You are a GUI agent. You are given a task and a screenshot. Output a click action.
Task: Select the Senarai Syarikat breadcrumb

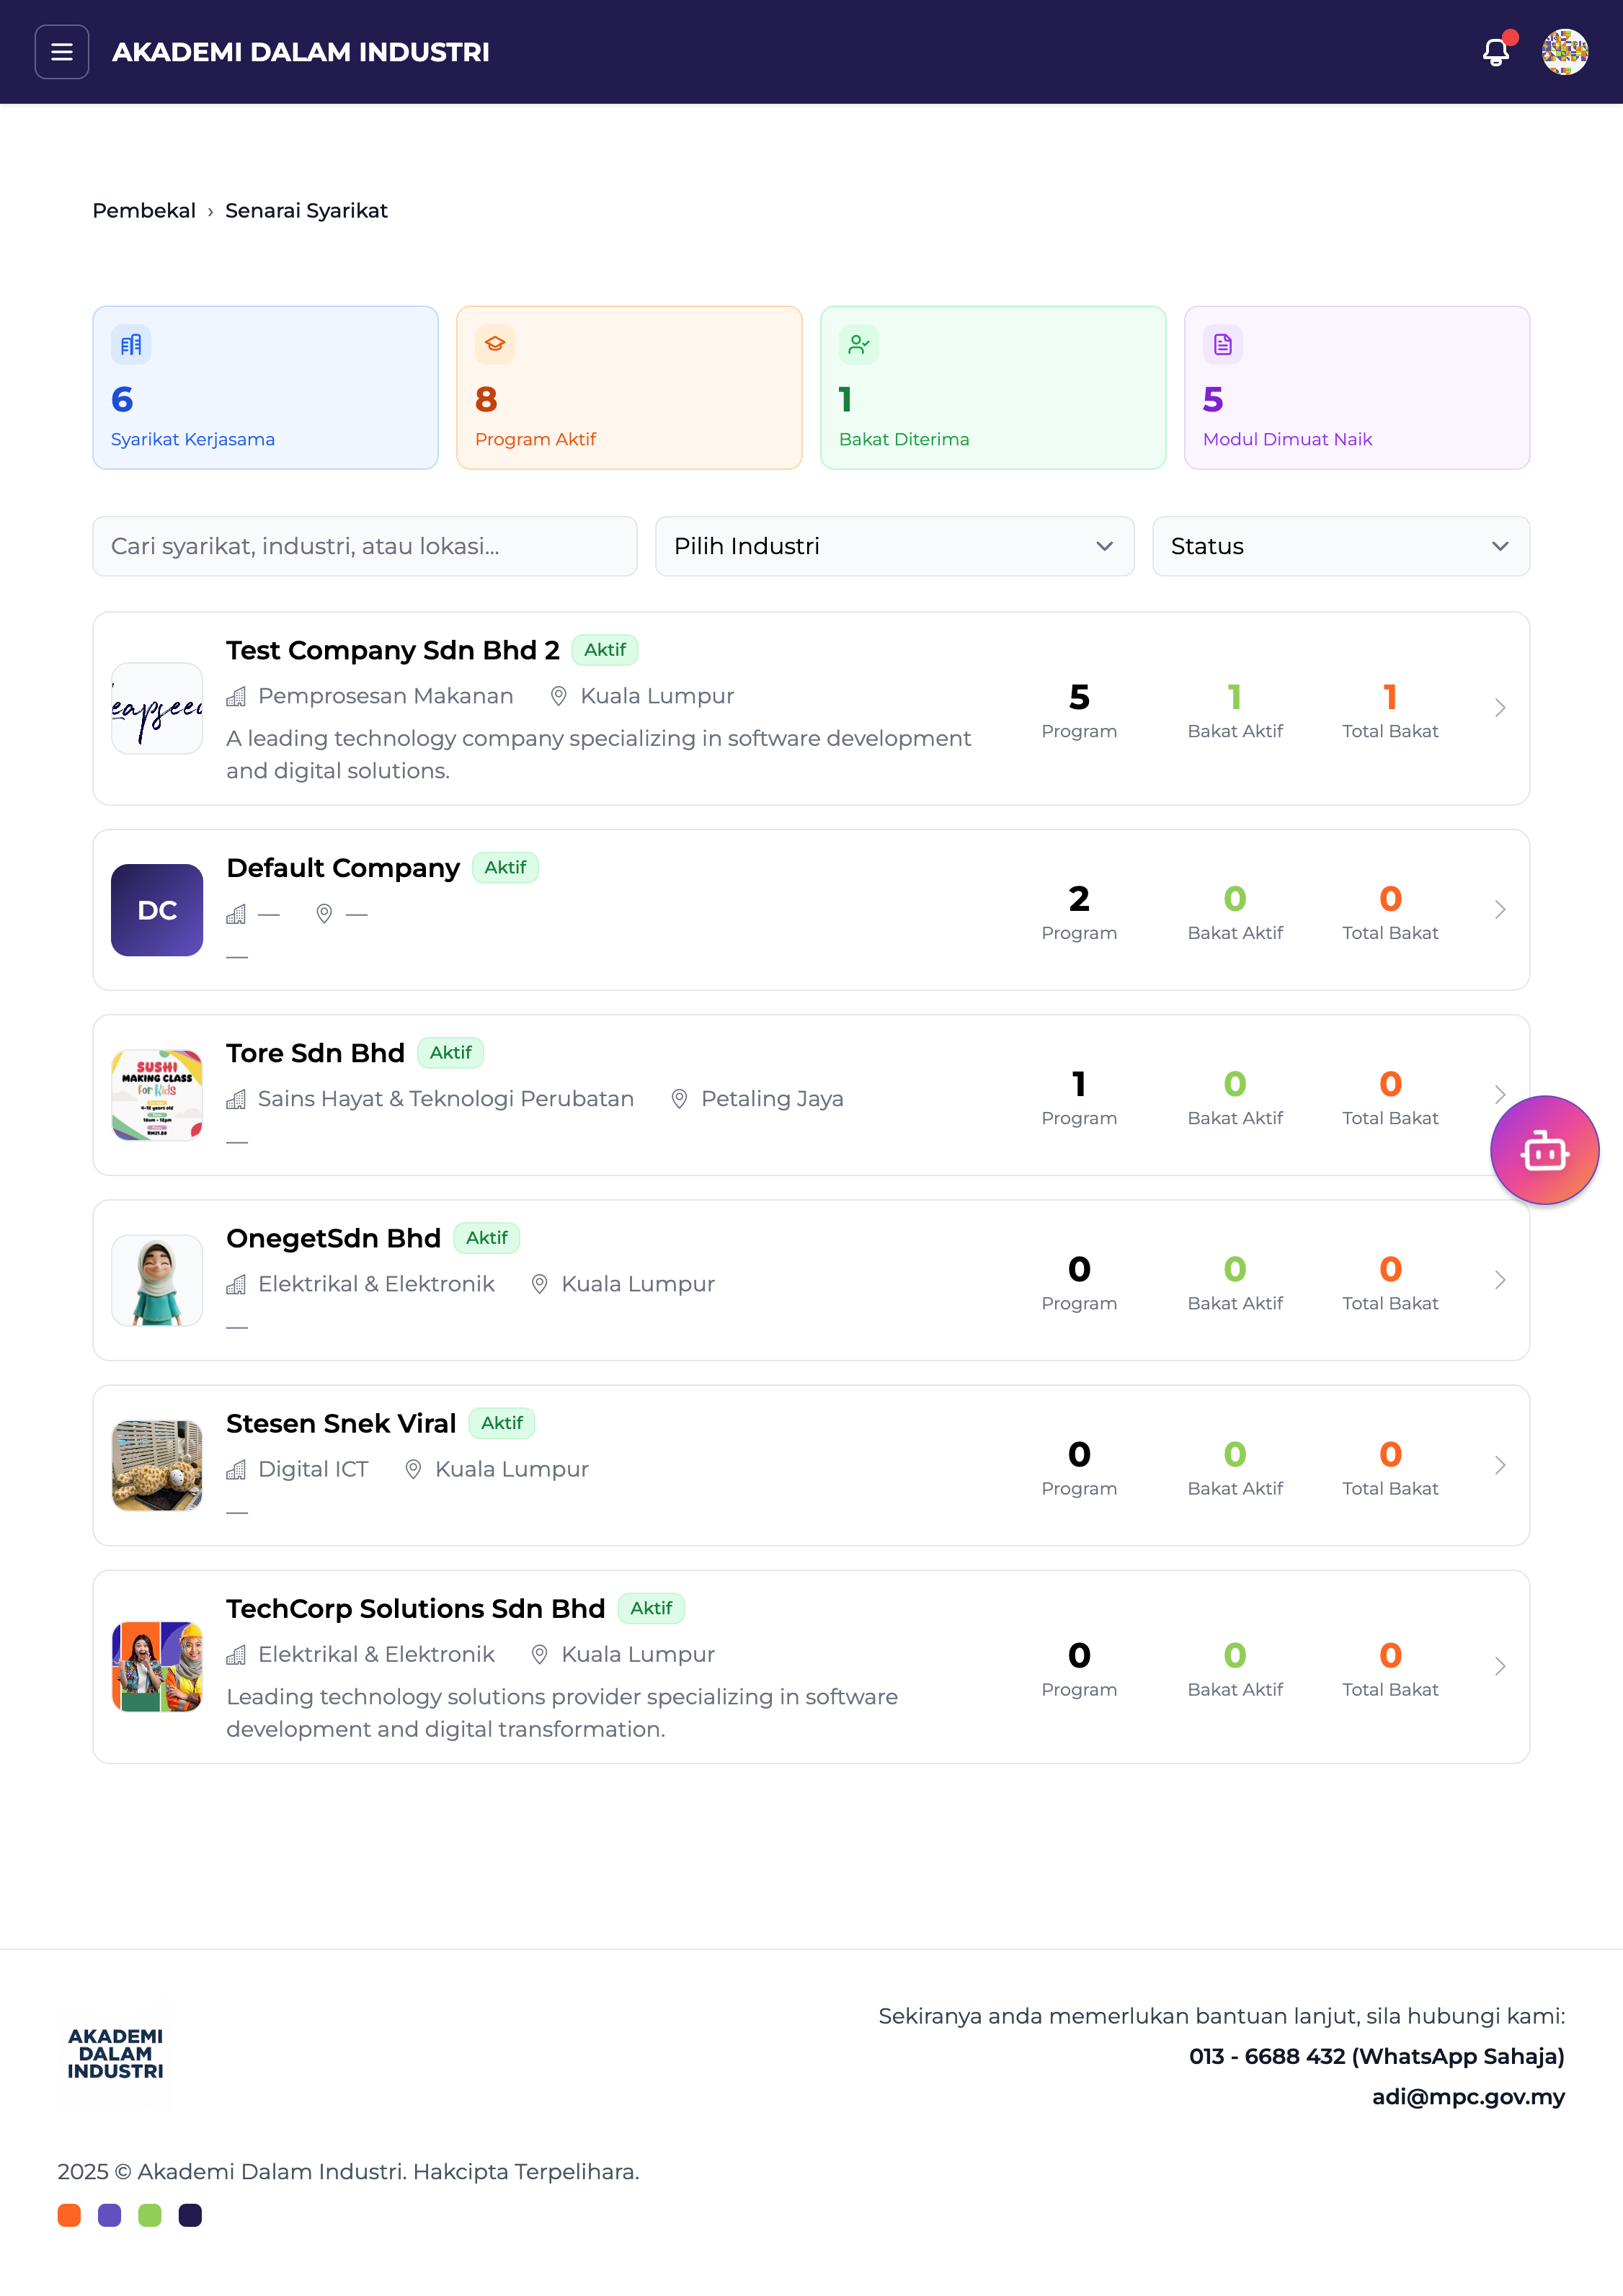click(306, 211)
